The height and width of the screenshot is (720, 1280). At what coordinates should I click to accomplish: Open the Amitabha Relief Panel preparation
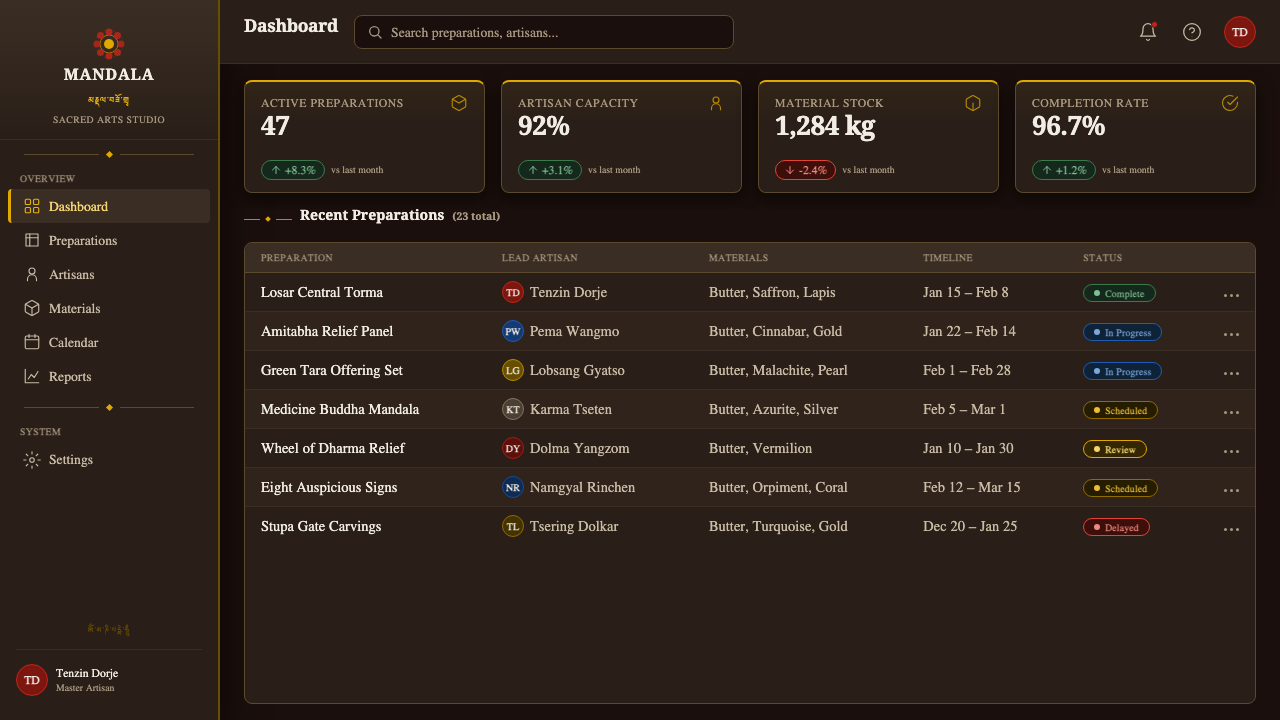coord(327,331)
